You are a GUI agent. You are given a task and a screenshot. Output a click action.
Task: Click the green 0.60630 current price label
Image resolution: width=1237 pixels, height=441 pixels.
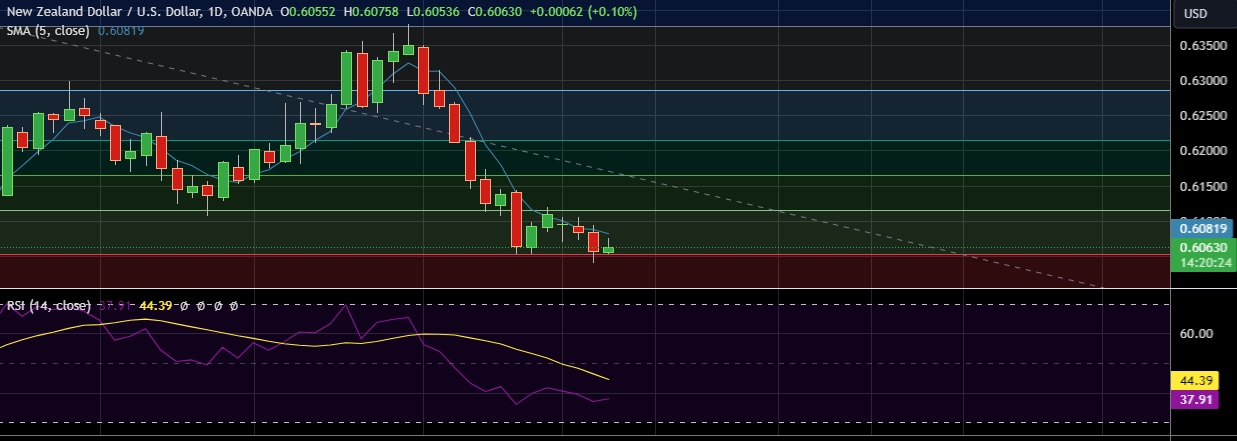click(1203, 246)
